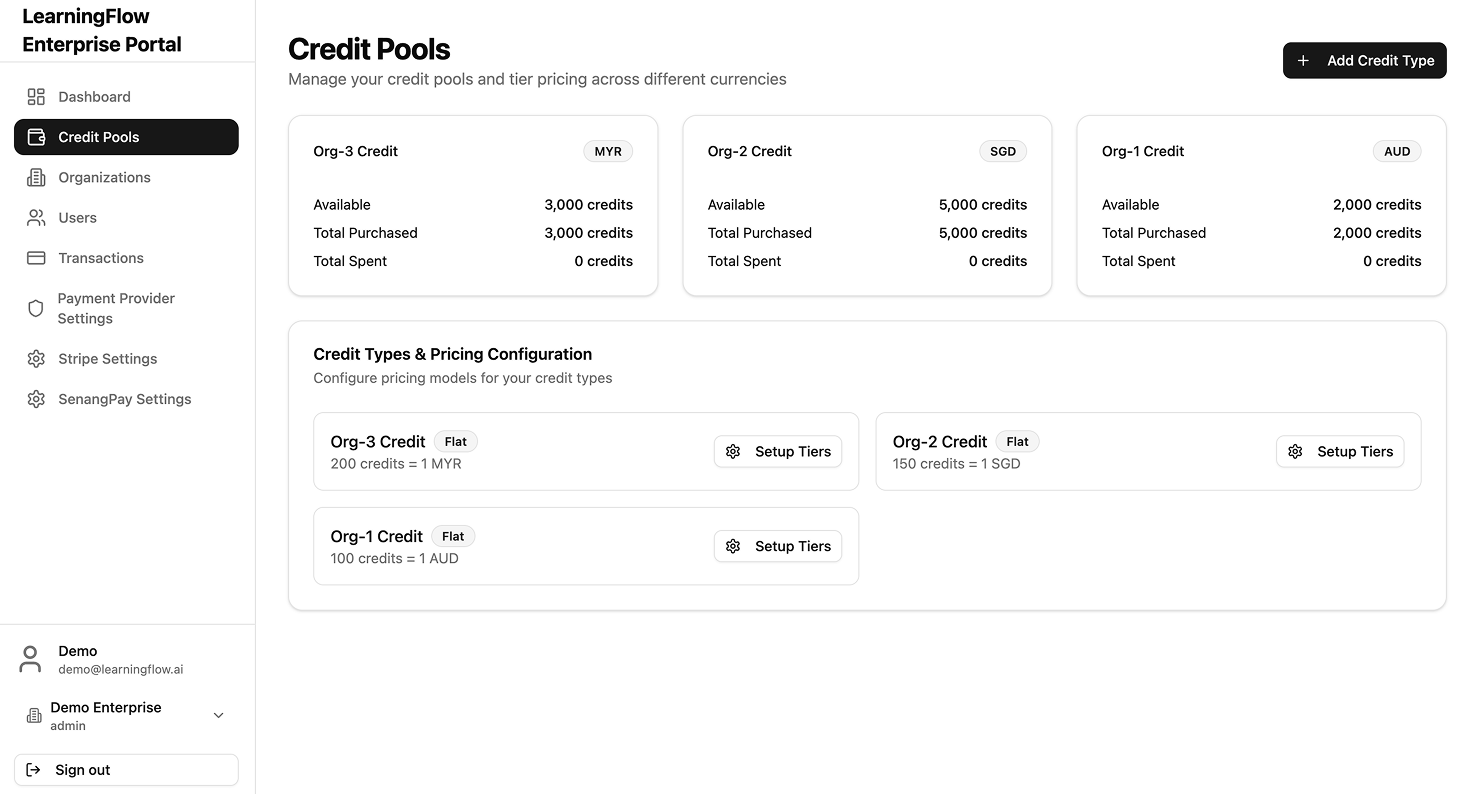This screenshot has height=794, width=1467.
Task: Click the sign out arrow icon
Action: pyautogui.click(x=33, y=769)
